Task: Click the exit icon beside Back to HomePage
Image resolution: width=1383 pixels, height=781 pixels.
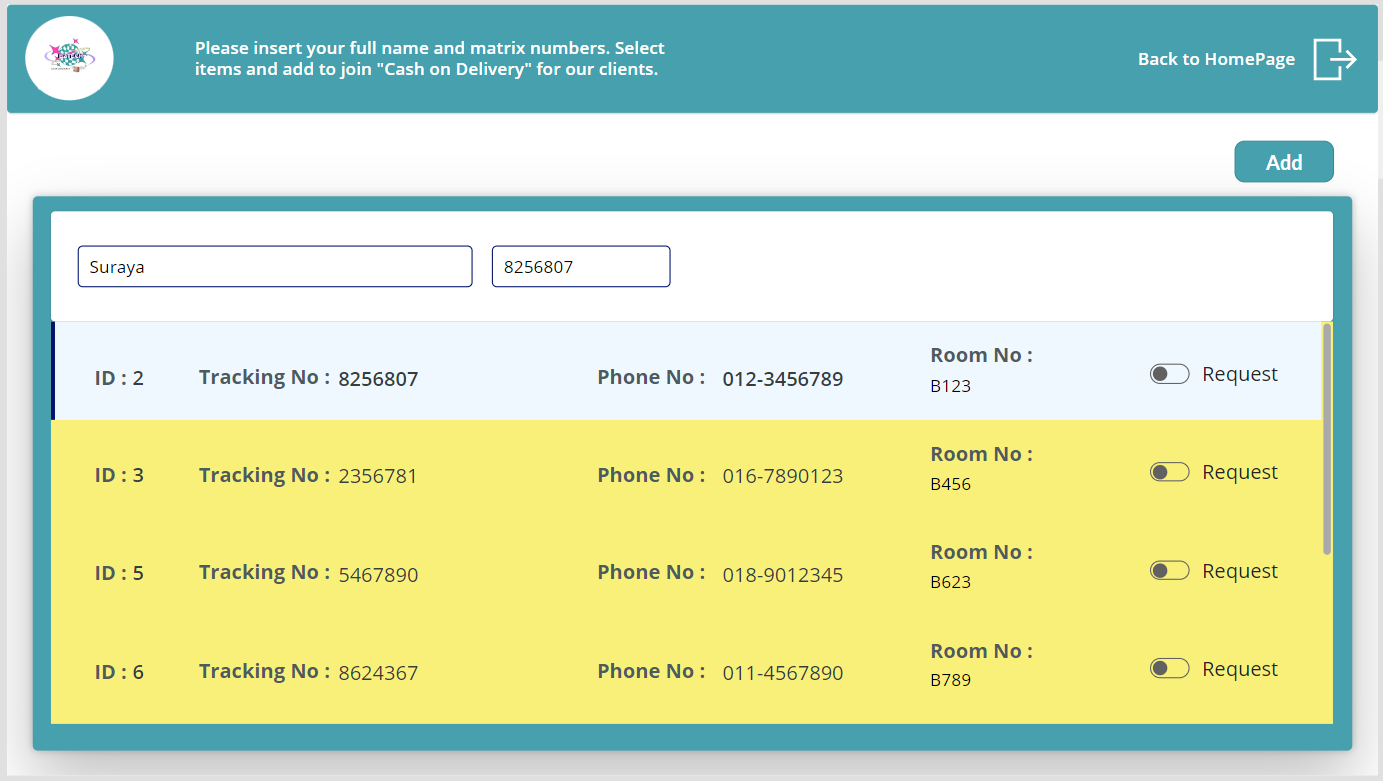Action: (1334, 59)
